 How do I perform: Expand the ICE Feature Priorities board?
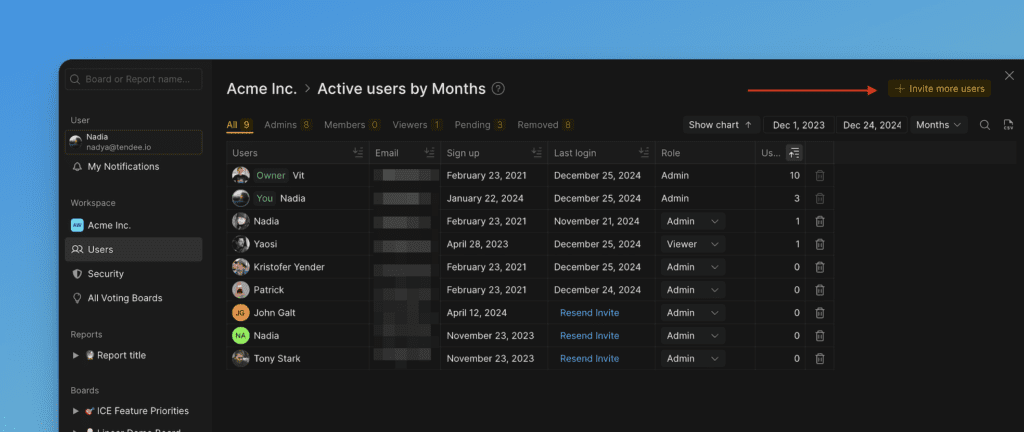(x=76, y=411)
